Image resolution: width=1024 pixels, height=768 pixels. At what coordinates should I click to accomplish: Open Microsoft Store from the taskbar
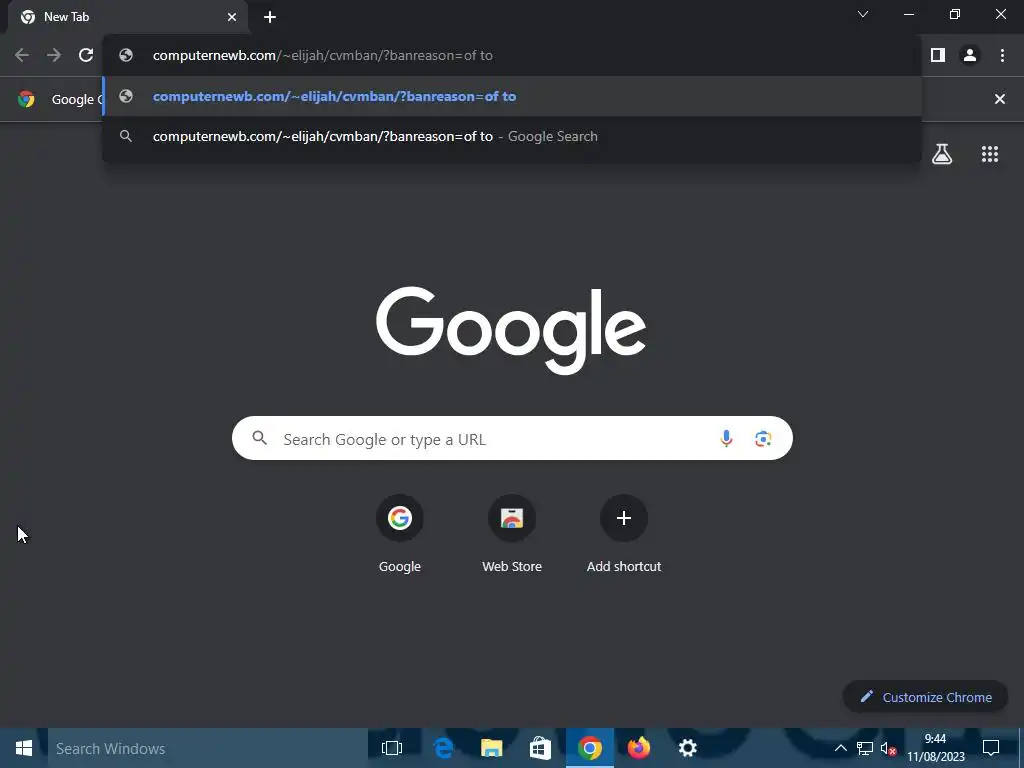pos(540,748)
